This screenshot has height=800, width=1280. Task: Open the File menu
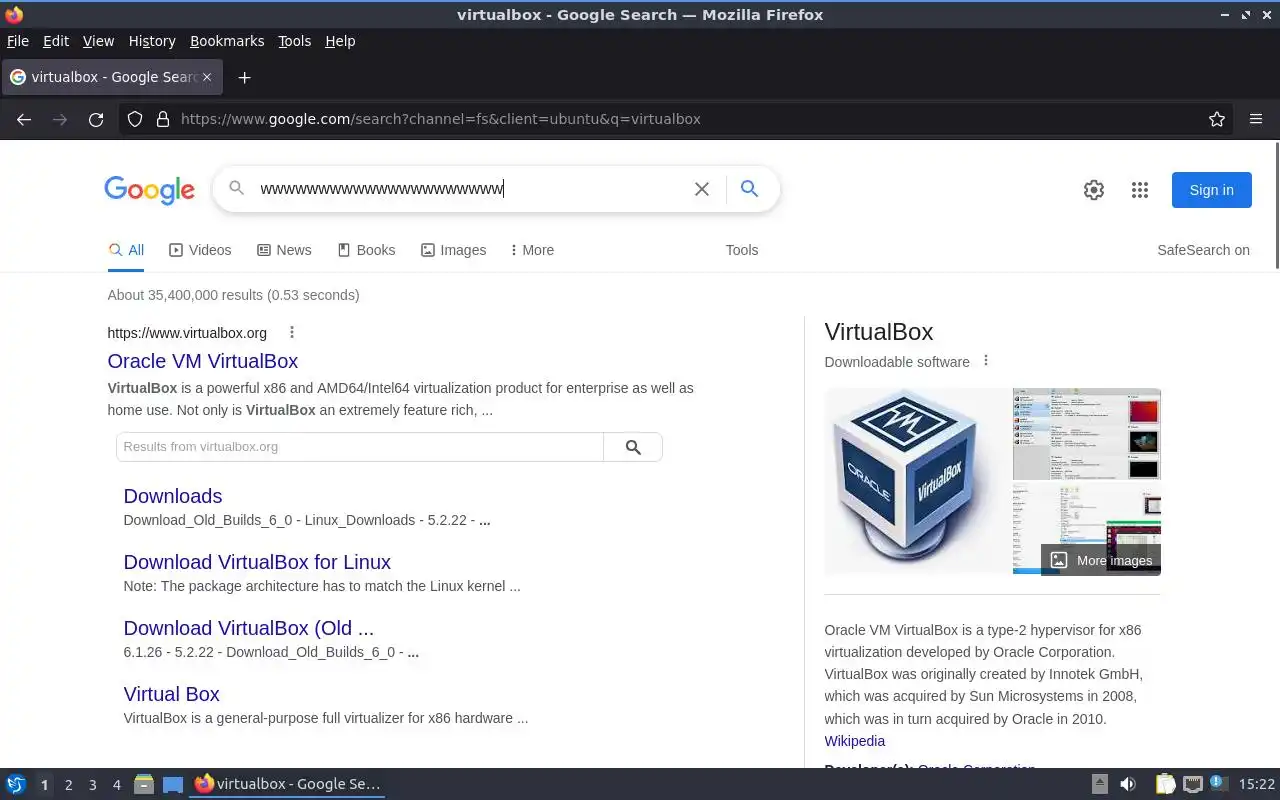coord(18,41)
